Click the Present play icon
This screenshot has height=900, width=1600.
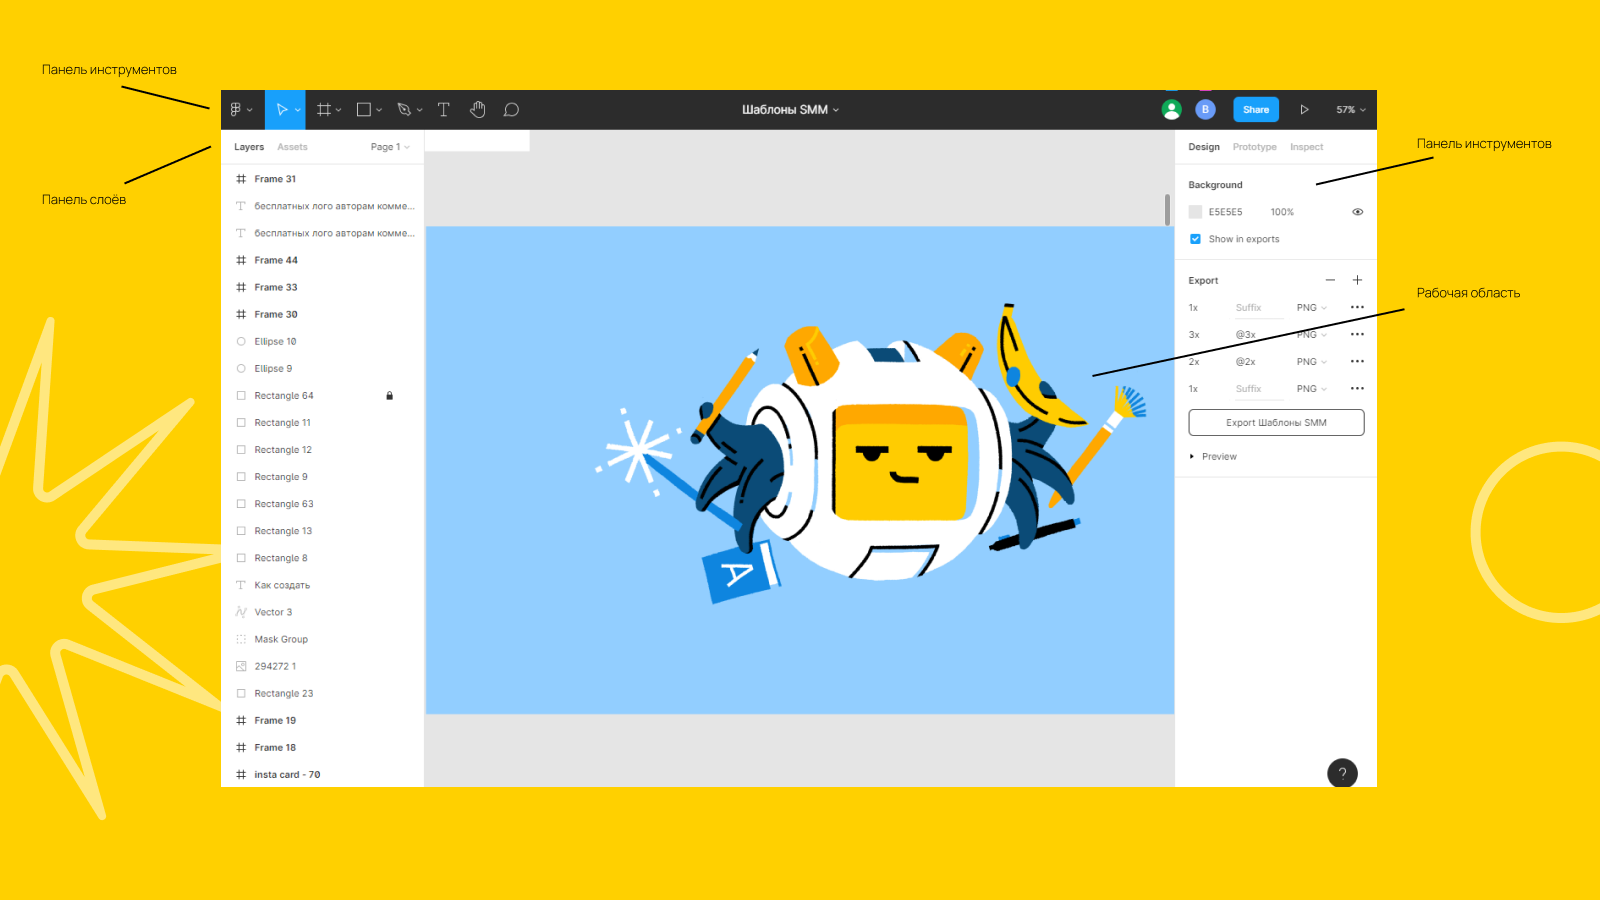point(1304,110)
